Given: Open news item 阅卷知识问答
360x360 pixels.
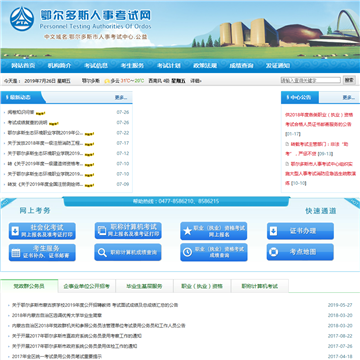Looking at the screenshot, I should (21, 112).
